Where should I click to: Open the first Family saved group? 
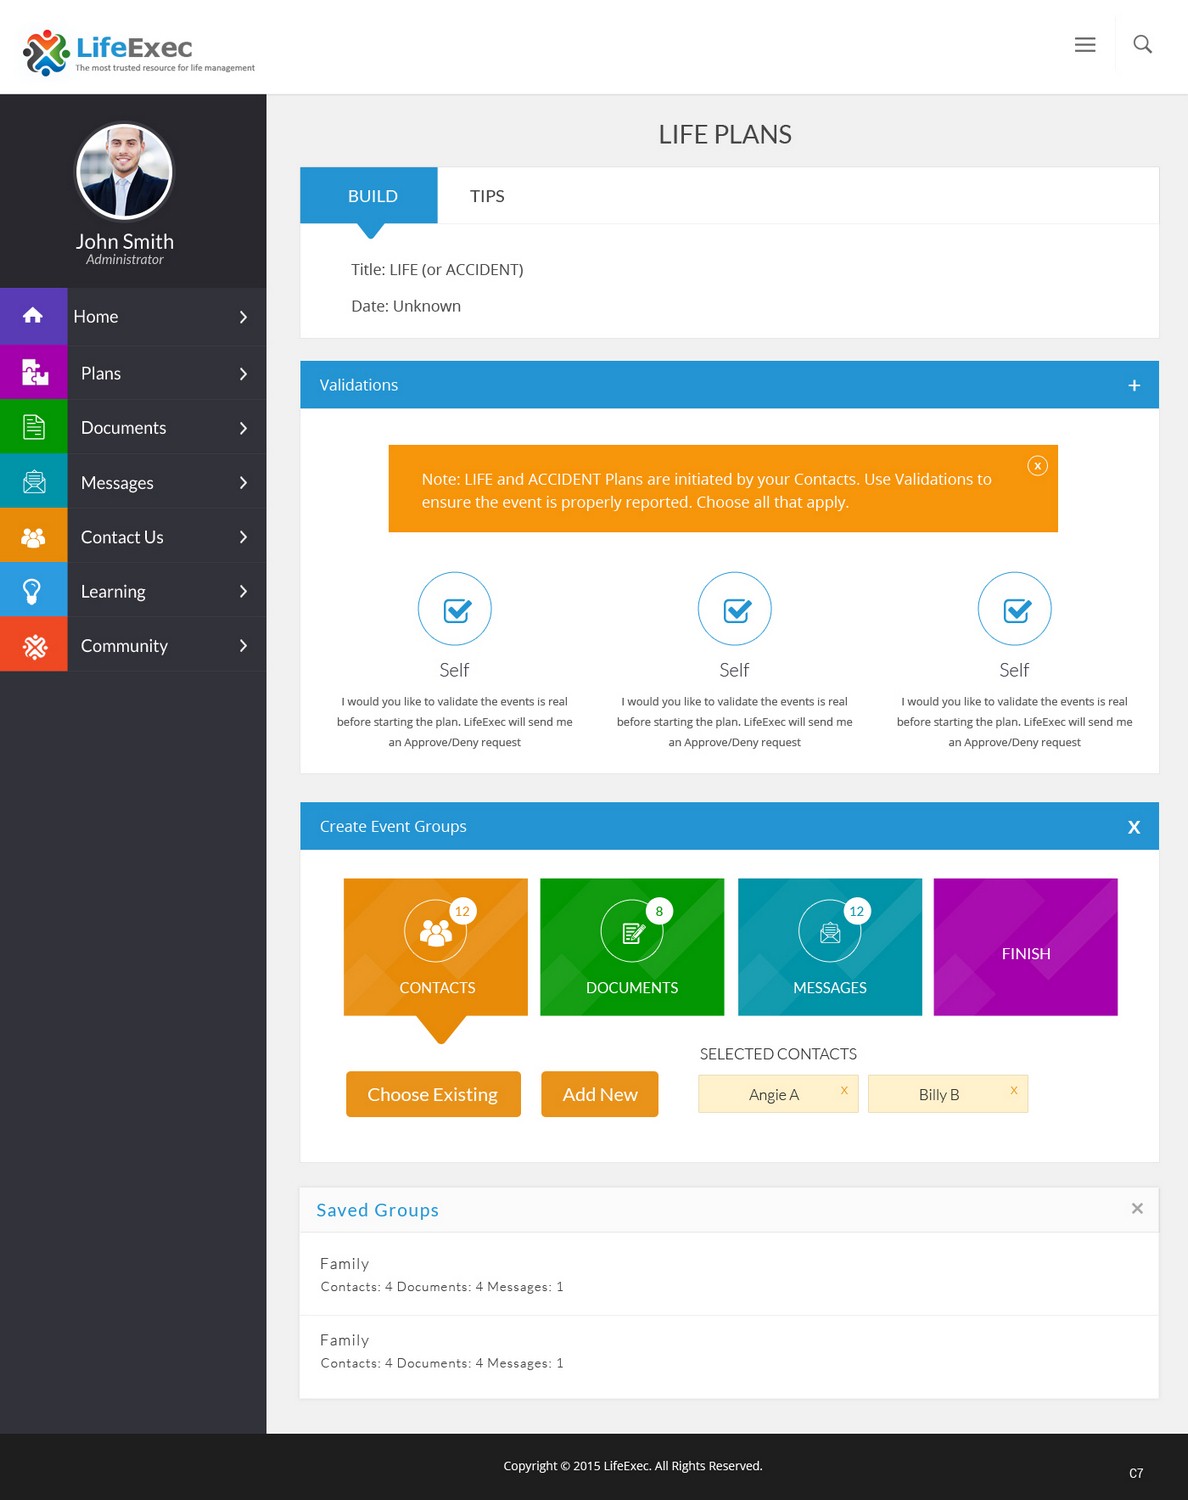[729, 1274]
